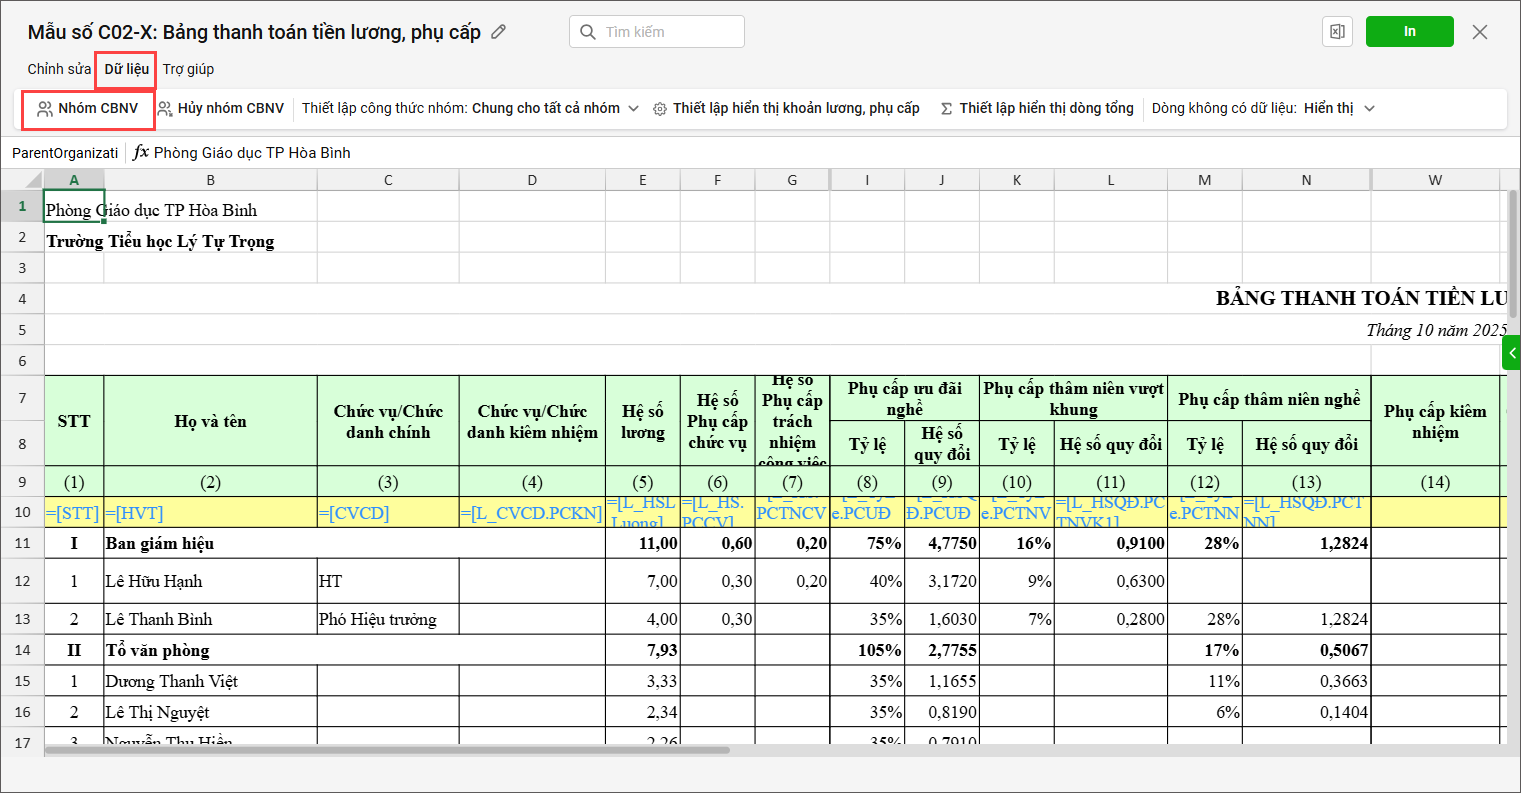The height and width of the screenshot is (793, 1521).
Task: Click the Hủy nhóm CBNV ungroup icon
Action: pos(165,109)
